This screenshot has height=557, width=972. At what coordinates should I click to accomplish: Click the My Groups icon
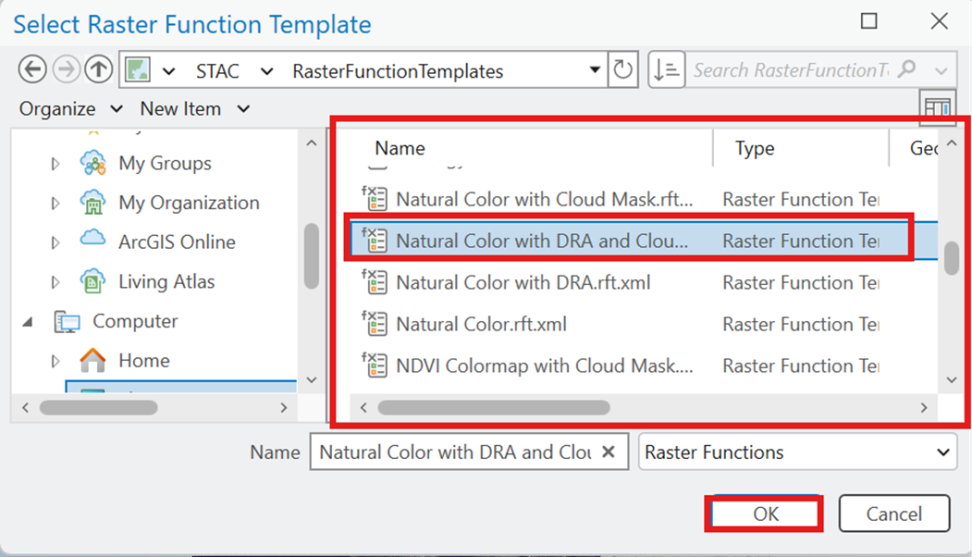(x=93, y=163)
